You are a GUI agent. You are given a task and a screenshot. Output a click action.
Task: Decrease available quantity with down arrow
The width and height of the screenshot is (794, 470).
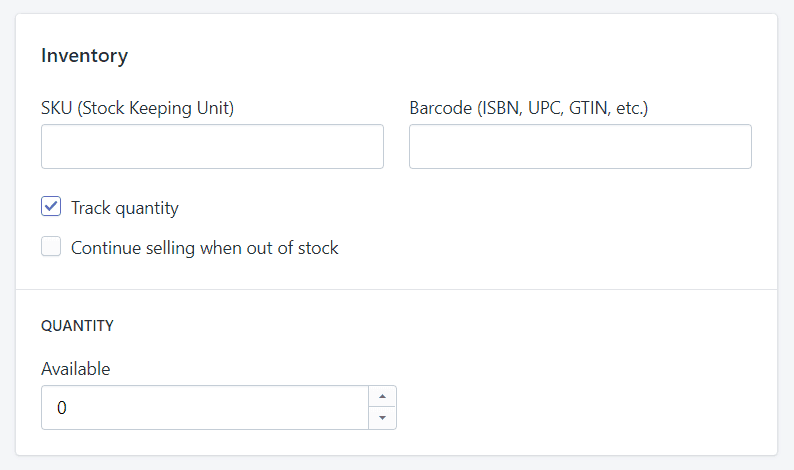[382, 418]
